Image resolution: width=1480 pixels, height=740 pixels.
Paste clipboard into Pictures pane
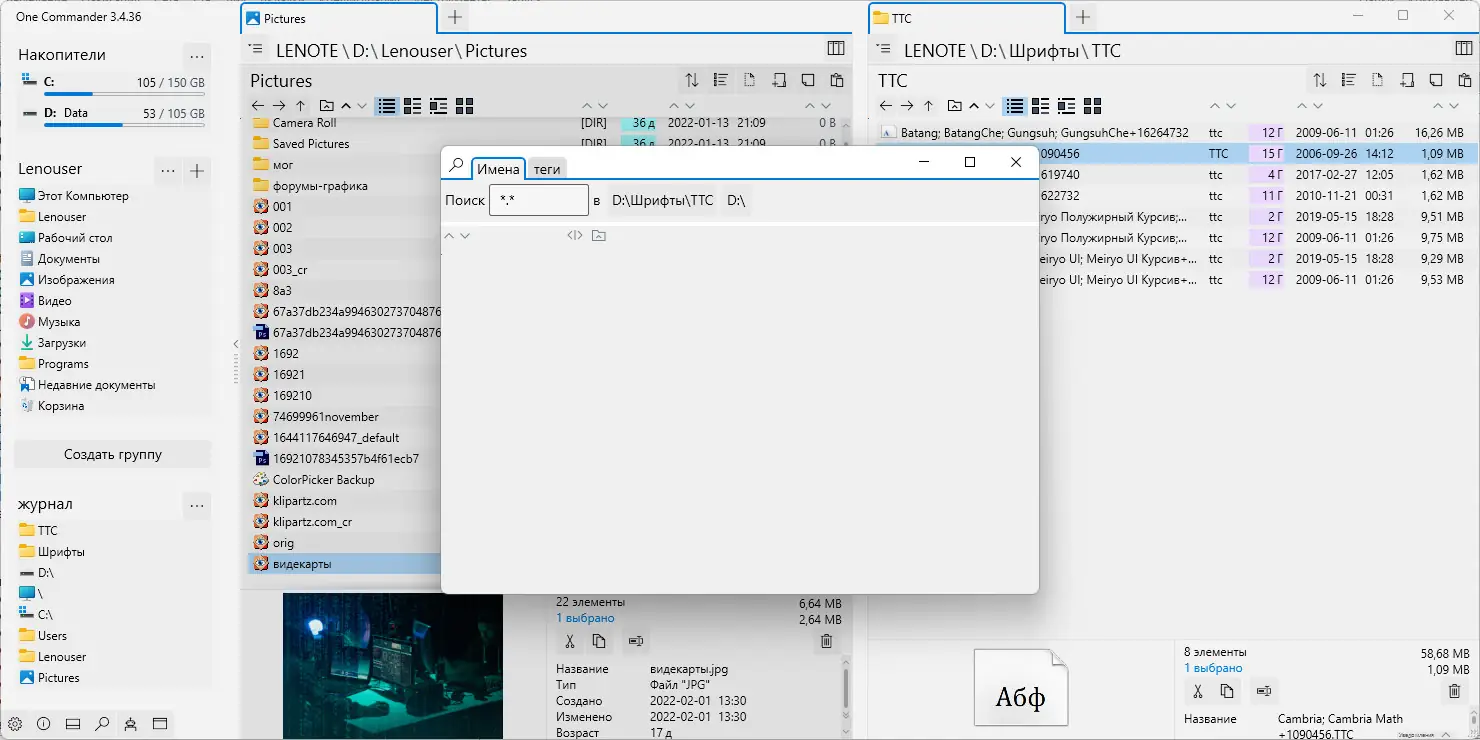coord(837,80)
